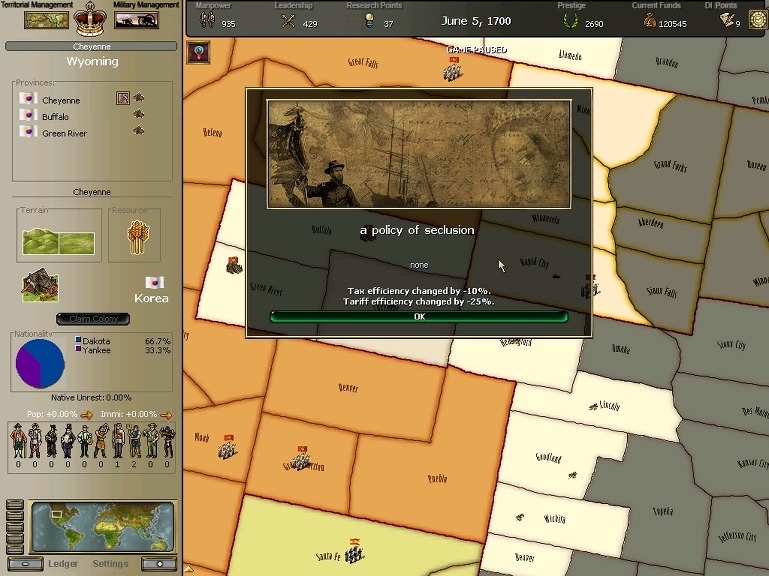The image size is (769, 576).
Task: Click 'Native Unrest: 0.00%' text
Action: tap(91, 398)
